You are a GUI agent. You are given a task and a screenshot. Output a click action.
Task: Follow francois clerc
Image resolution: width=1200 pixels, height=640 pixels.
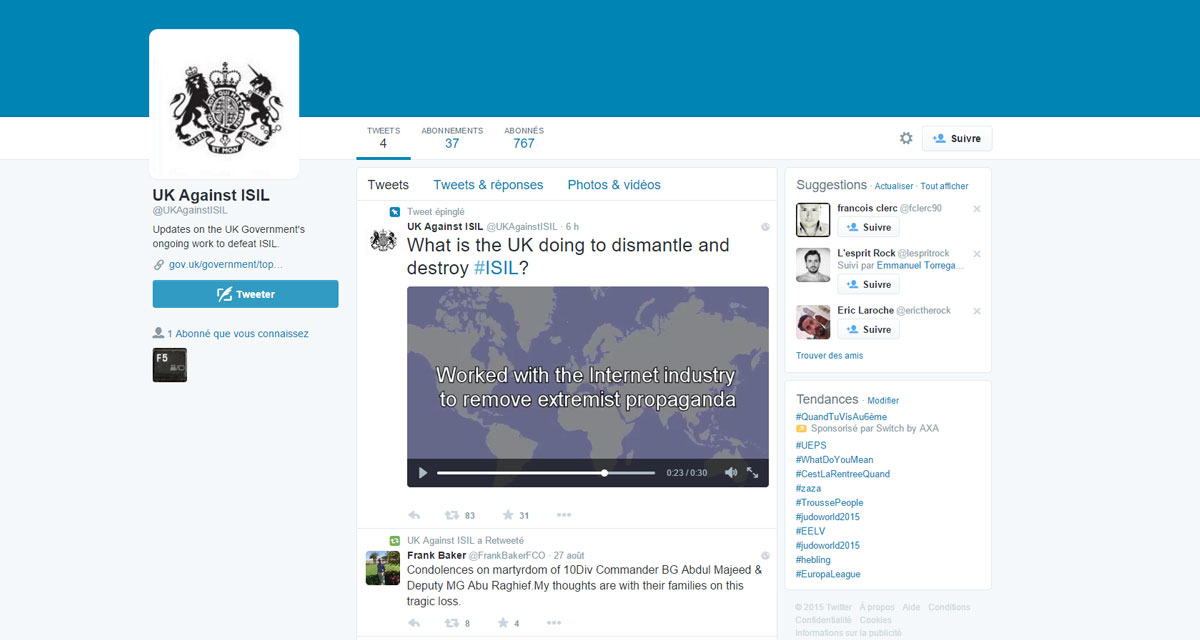[868, 228]
